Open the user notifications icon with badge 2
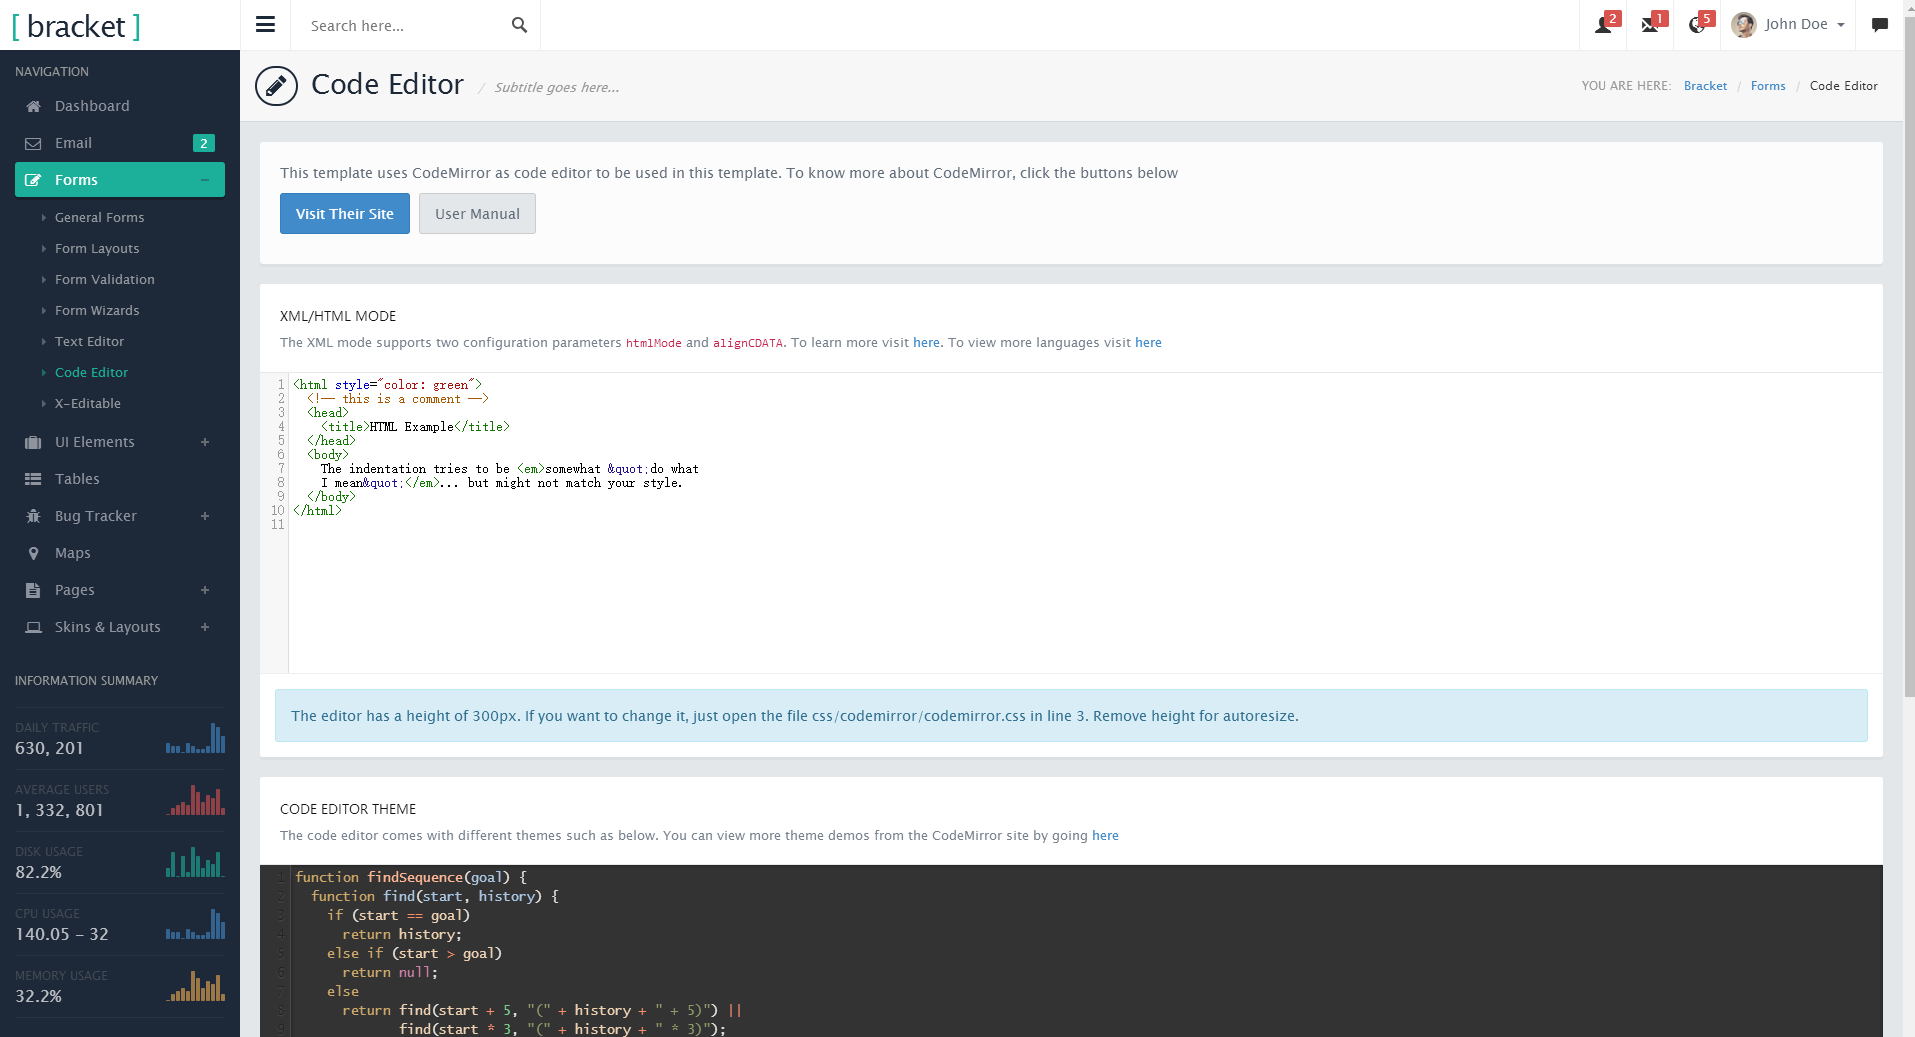The image size is (1915, 1037). (1603, 25)
